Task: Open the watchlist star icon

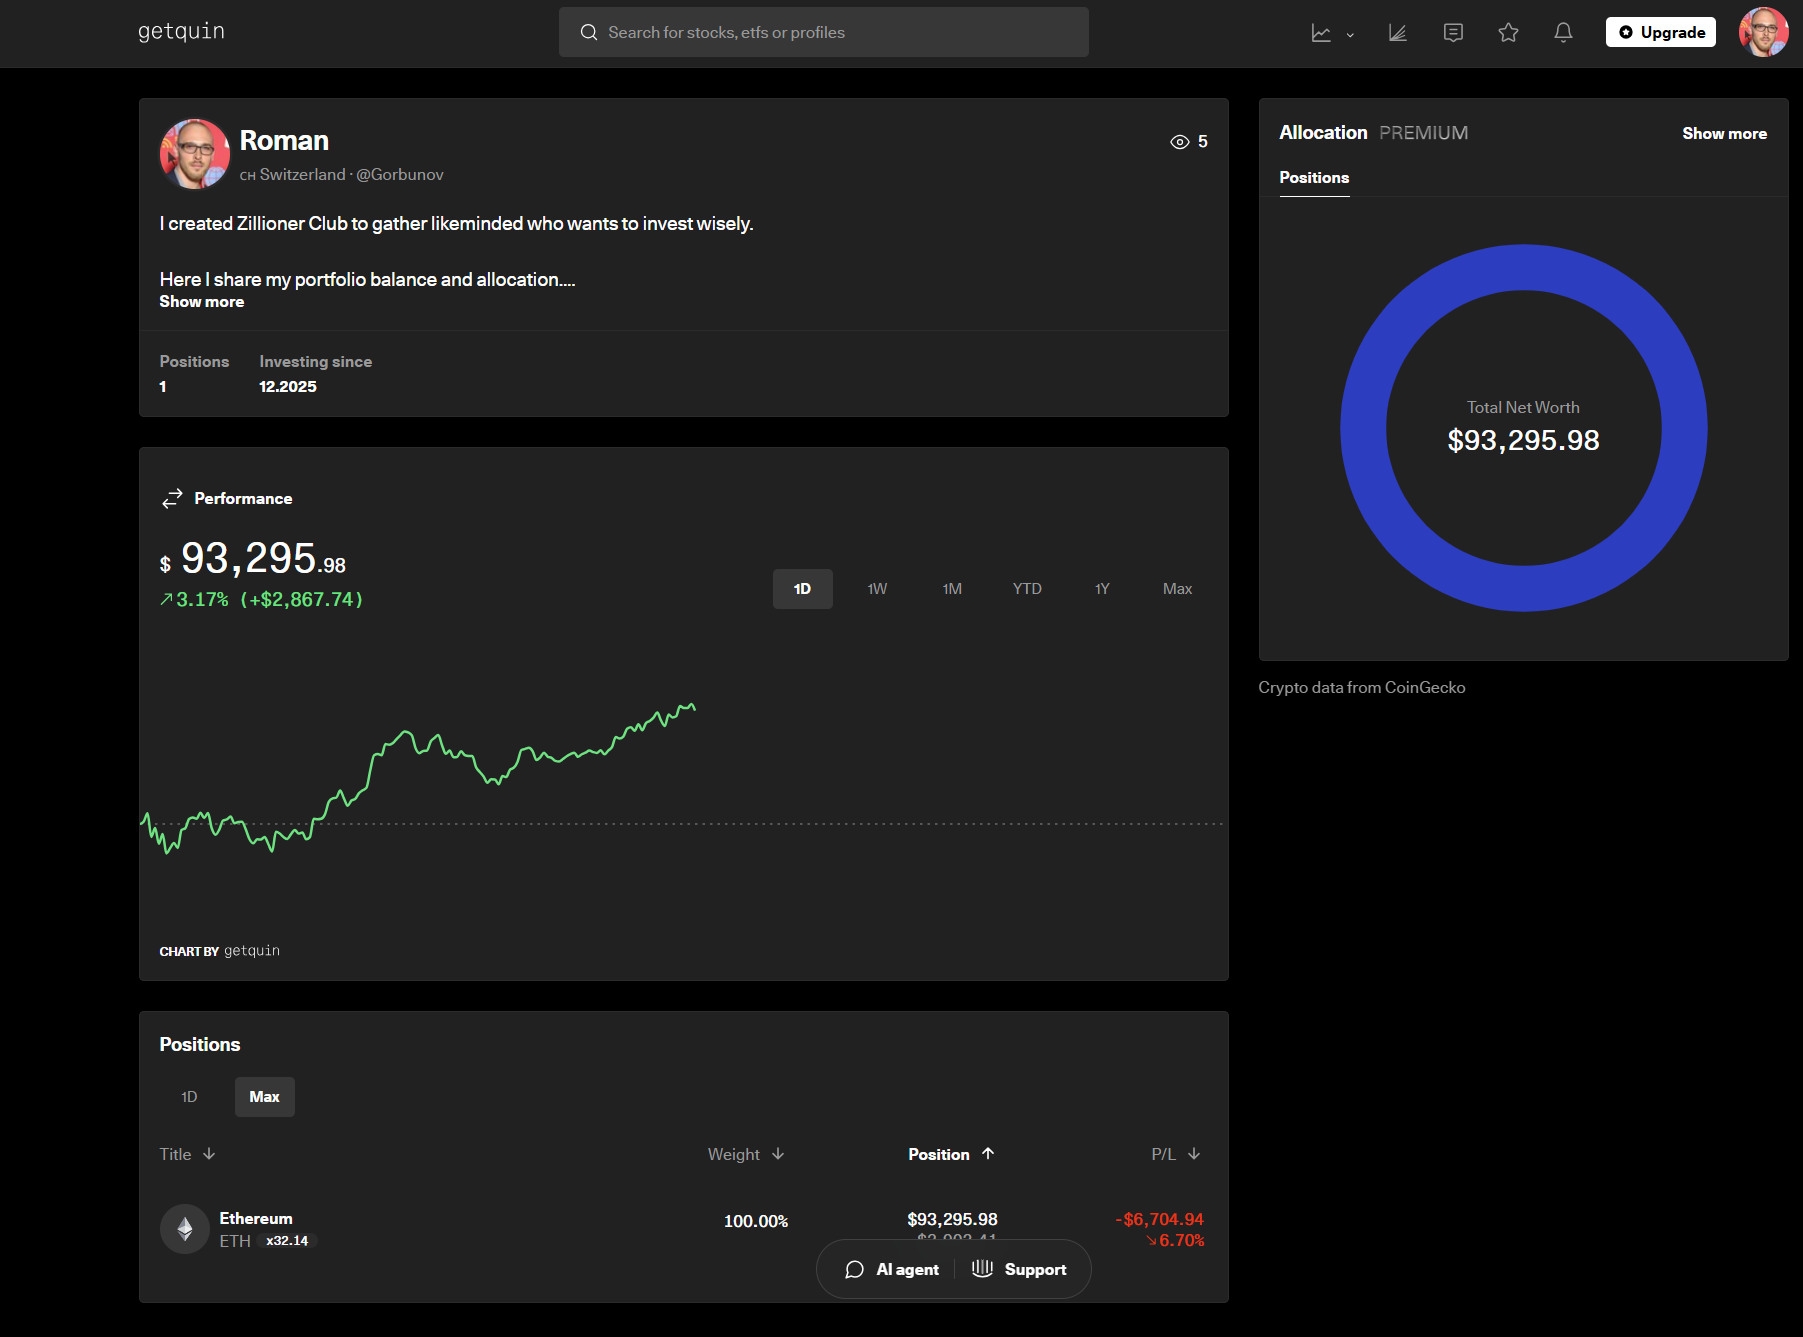Action: coord(1508,33)
